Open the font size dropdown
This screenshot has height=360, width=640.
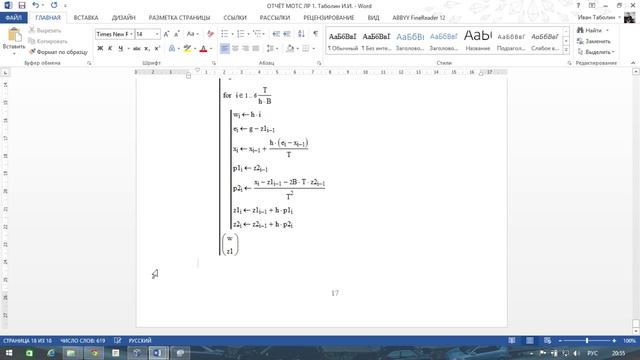157,34
